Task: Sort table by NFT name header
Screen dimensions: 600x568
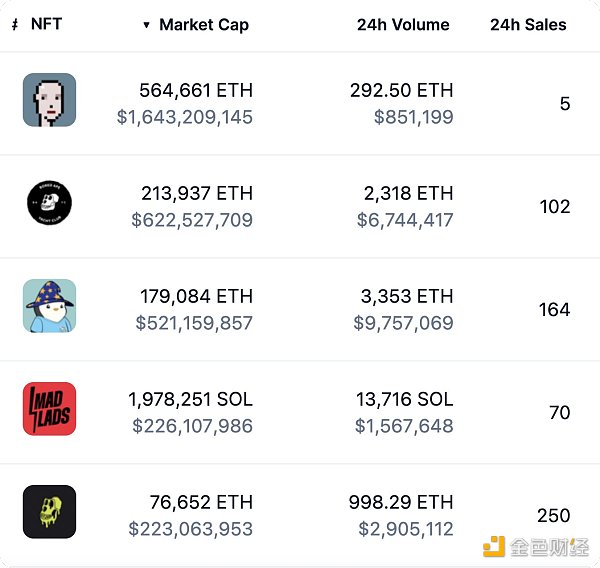Action: click(x=46, y=24)
